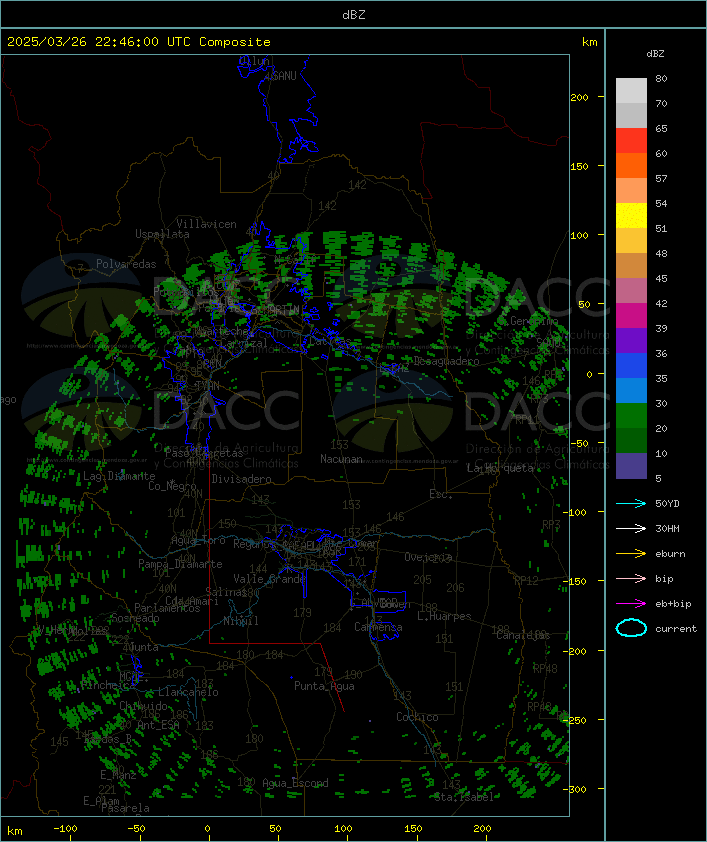Select the blue 35-36 dBZ swatch
The width and height of the screenshot is (707, 842).
pyautogui.click(x=631, y=366)
